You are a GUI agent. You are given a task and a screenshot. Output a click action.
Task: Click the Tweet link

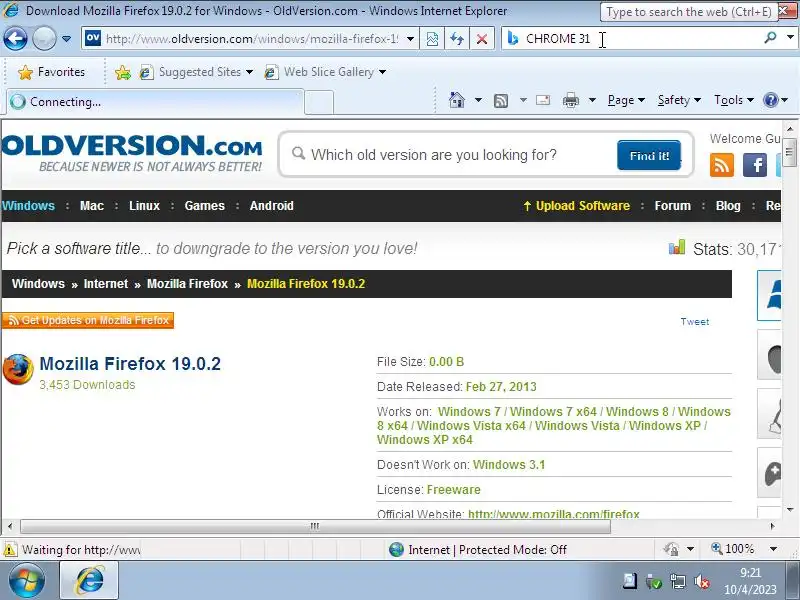(x=695, y=321)
